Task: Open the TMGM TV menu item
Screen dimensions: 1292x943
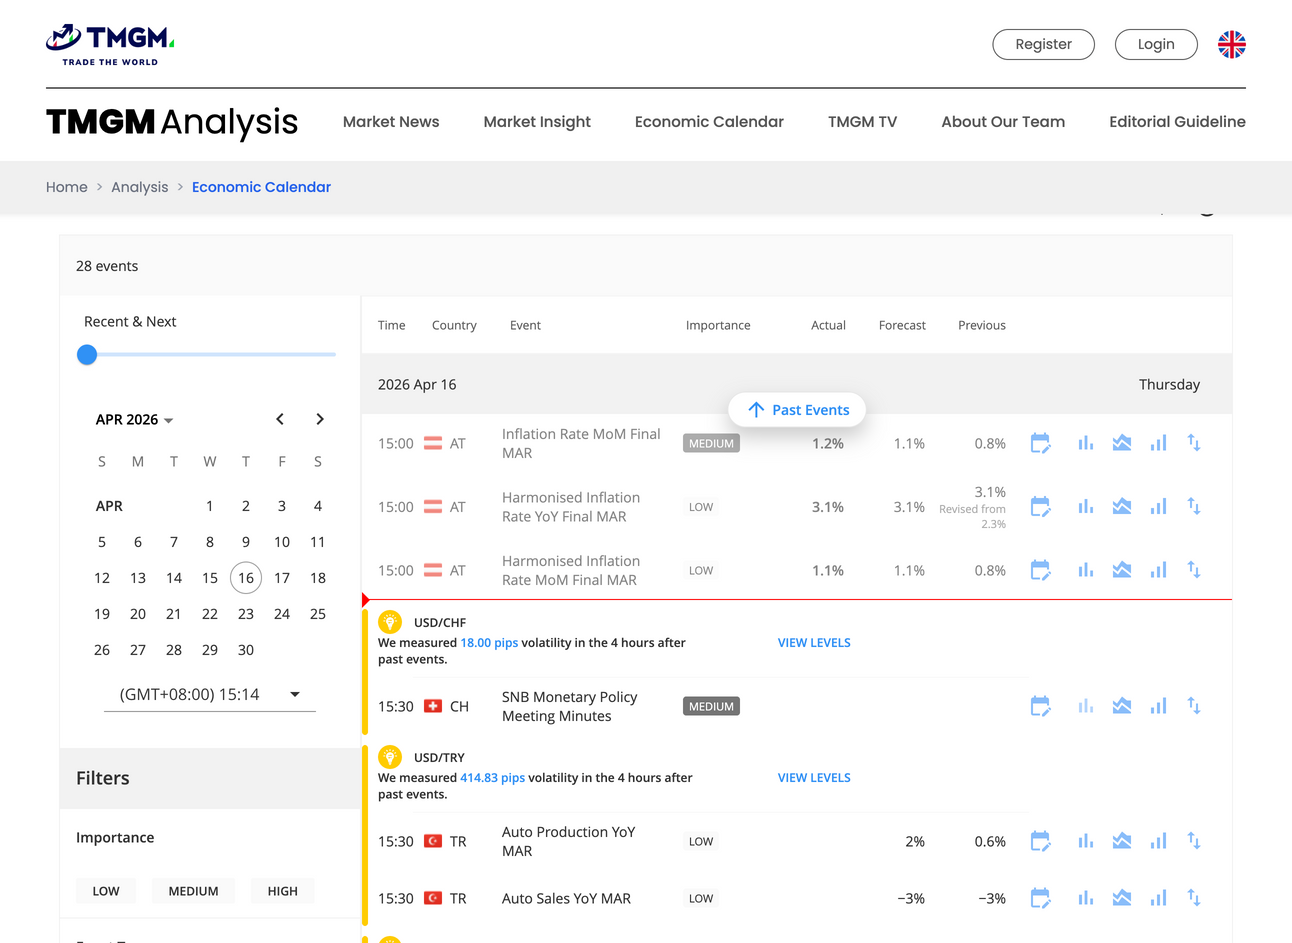Action: click(862, 121)
